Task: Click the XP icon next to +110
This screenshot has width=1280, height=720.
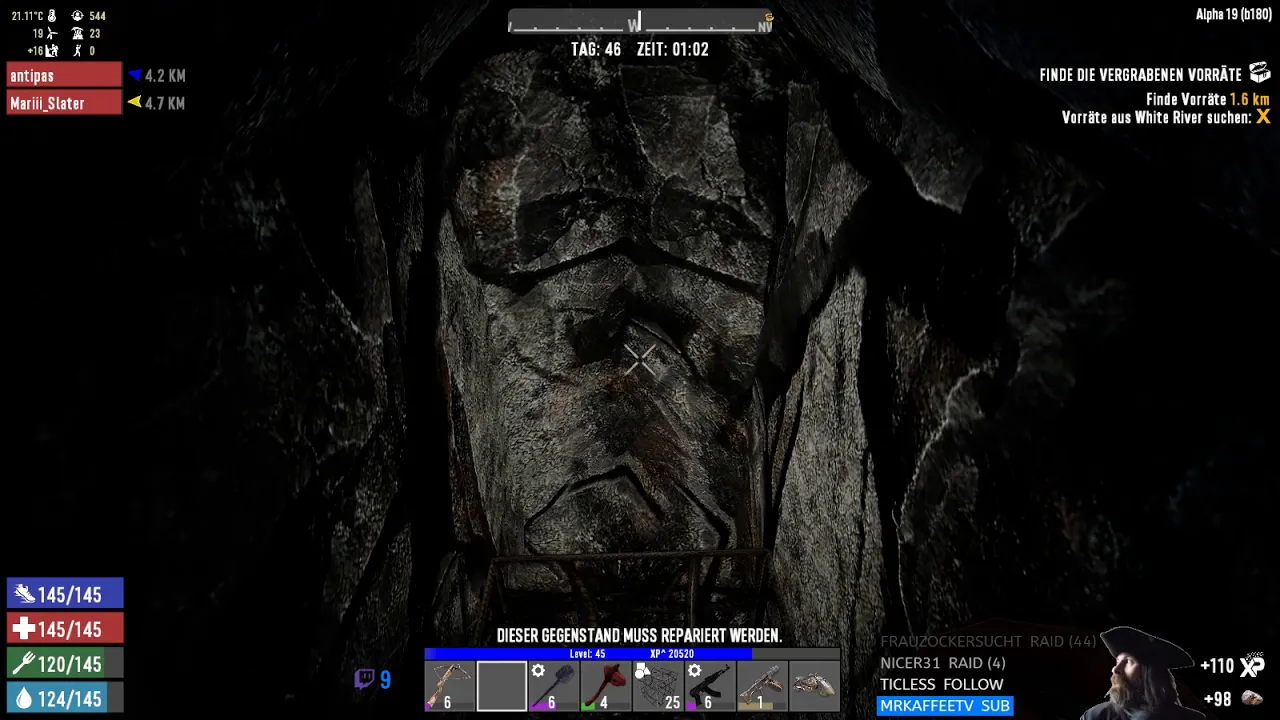Action: (x=1253, y=665)
